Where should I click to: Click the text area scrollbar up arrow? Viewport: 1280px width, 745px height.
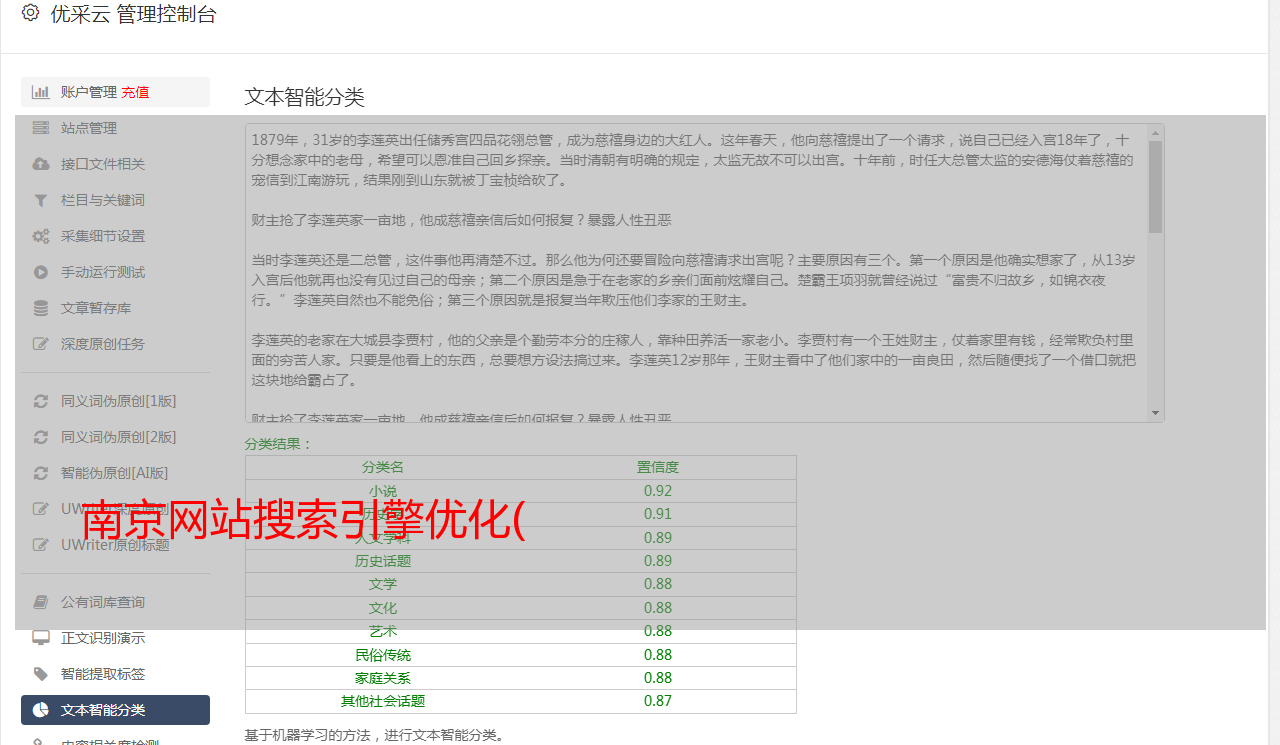pos(1156,132)
